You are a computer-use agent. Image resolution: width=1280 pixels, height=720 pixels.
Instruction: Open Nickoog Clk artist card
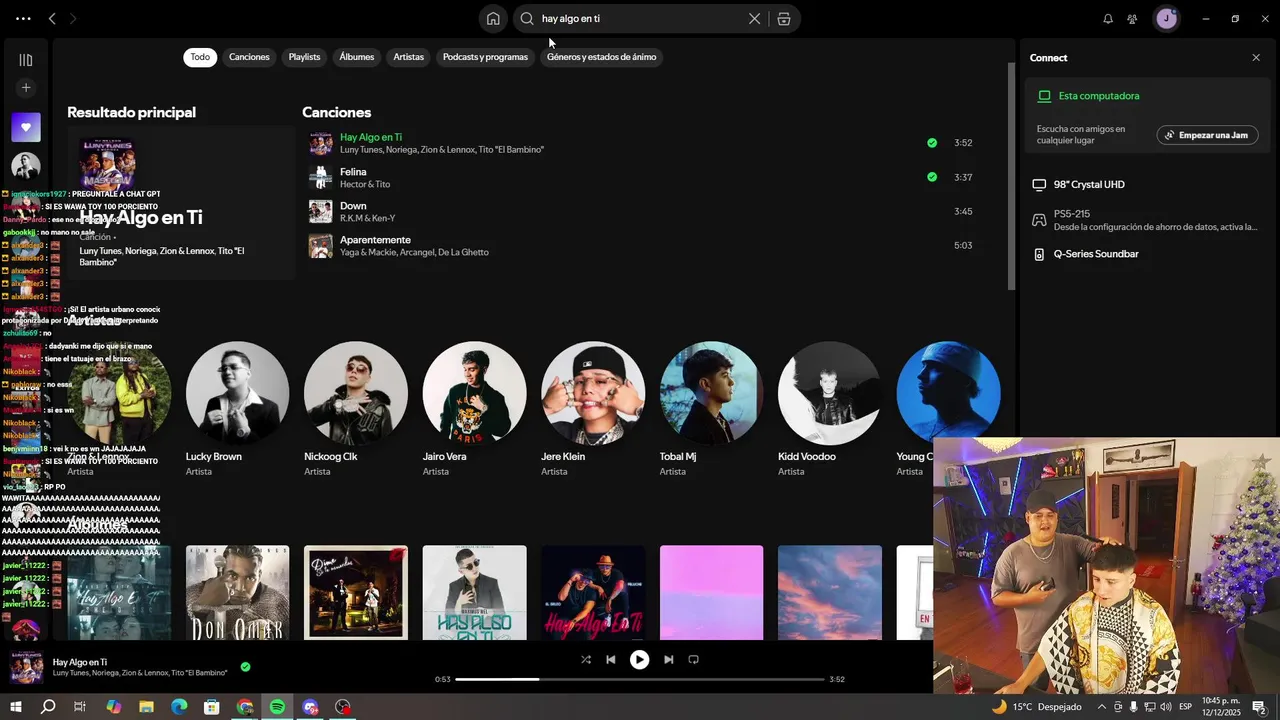coord(355,410)
